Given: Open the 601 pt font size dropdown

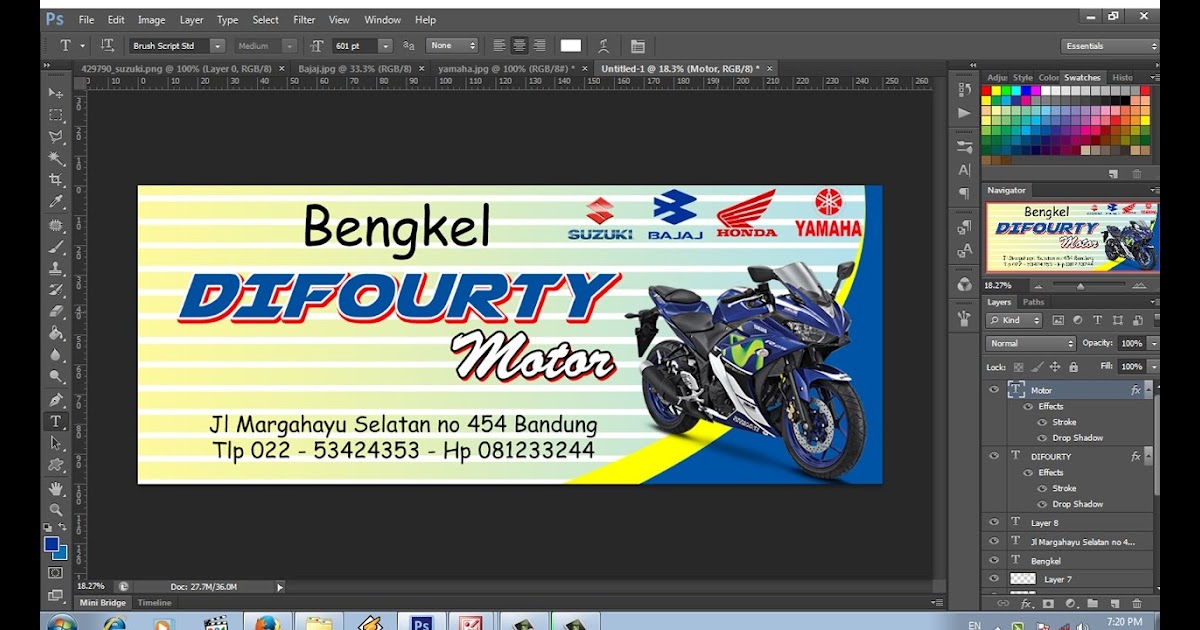Looking at the screenshot, I should [386, 46].
